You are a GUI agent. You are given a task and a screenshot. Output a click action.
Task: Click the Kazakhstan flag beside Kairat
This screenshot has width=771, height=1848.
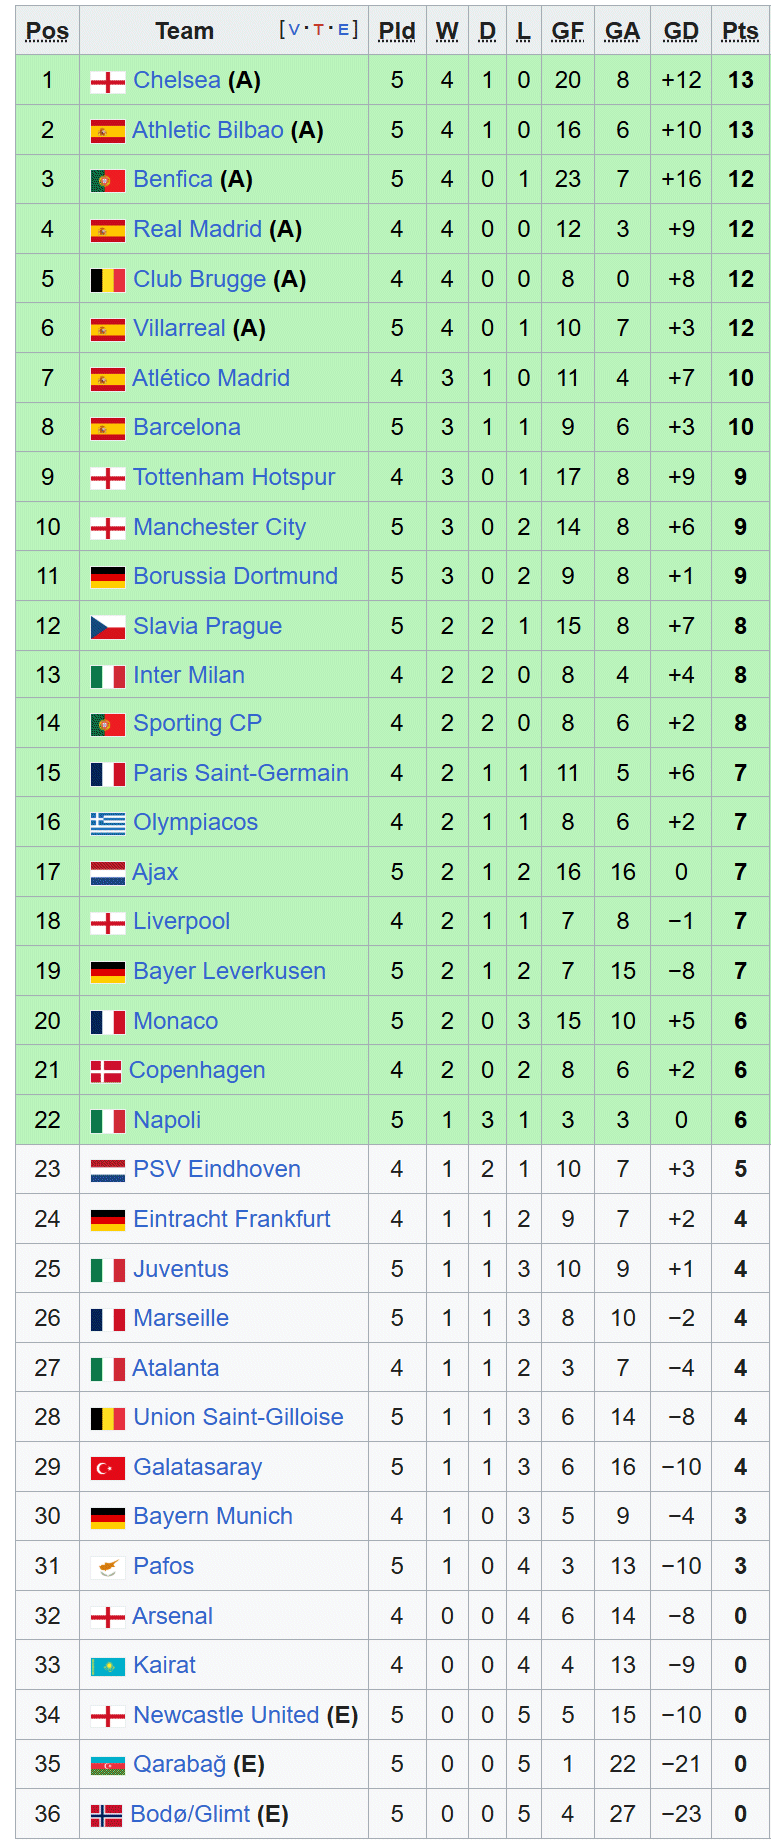[x=107, y=1667]
